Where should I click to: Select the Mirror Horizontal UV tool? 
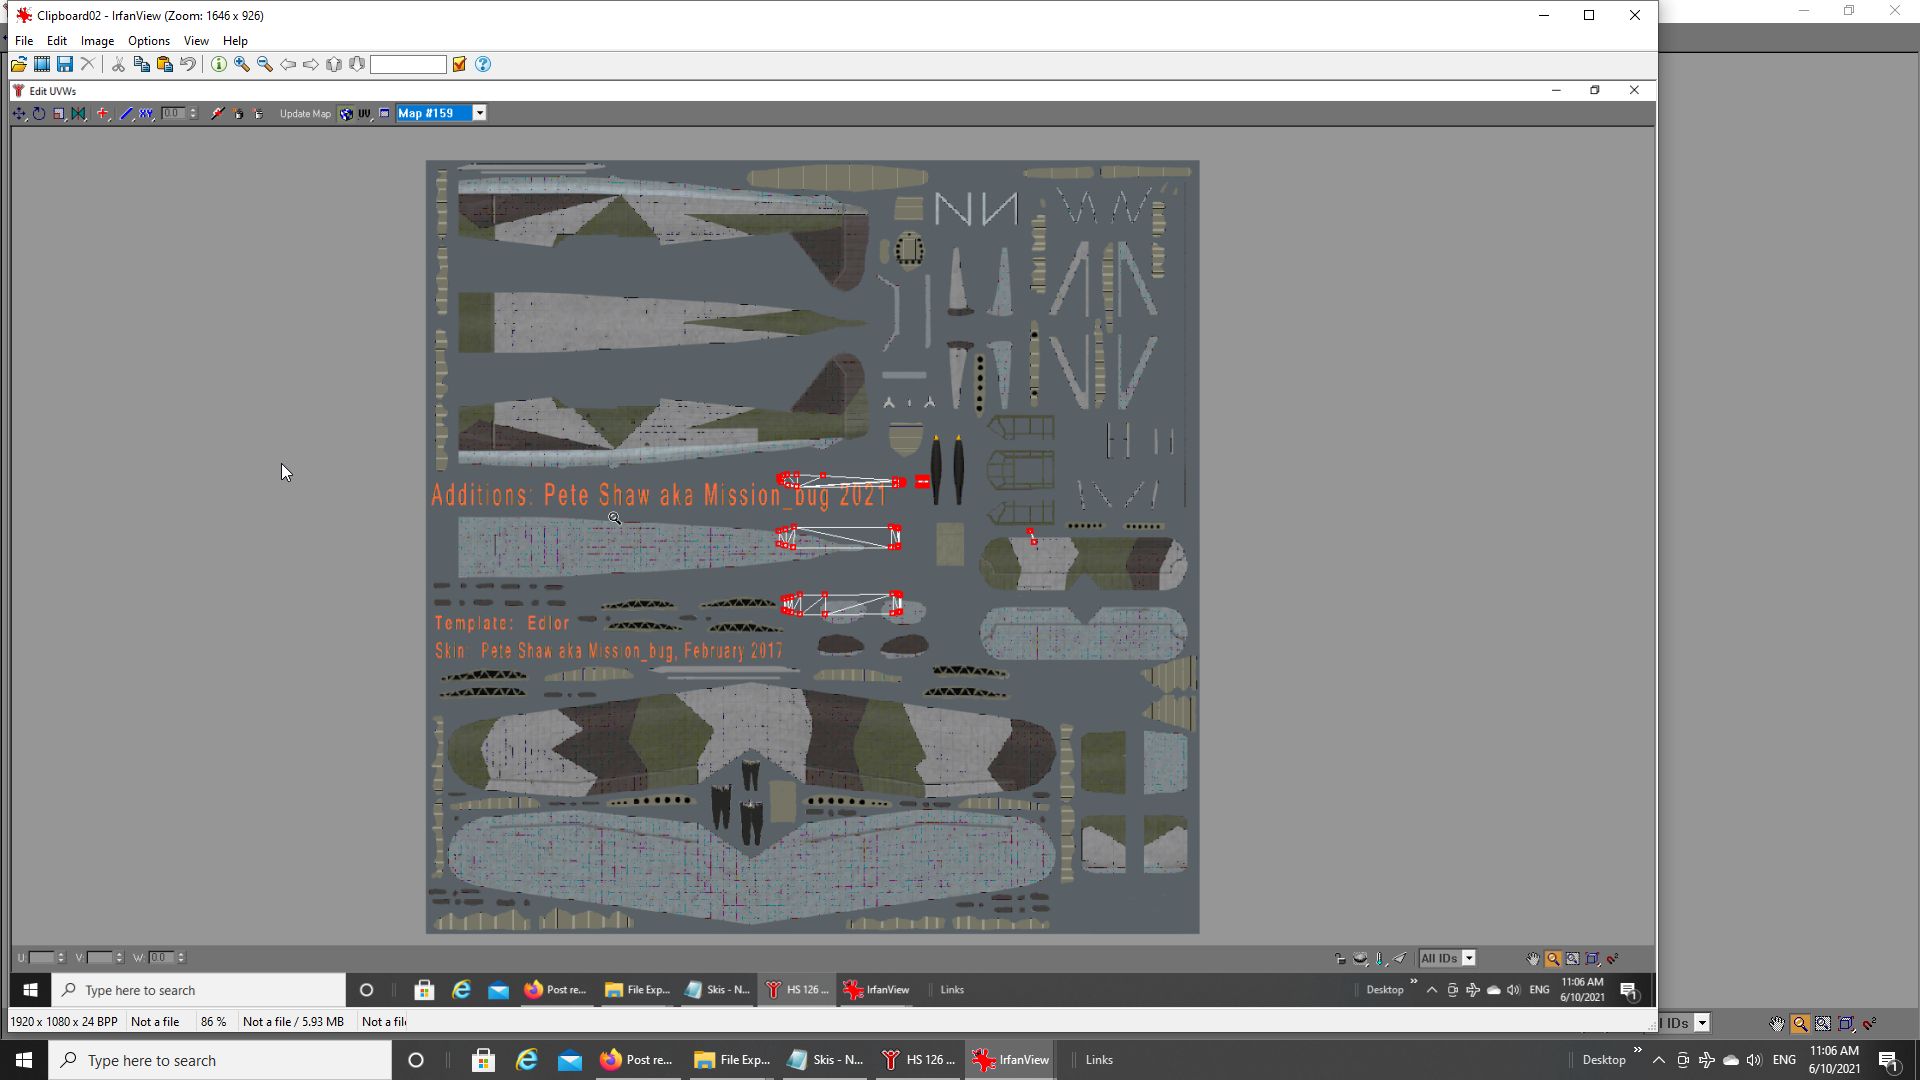(79, 114)
